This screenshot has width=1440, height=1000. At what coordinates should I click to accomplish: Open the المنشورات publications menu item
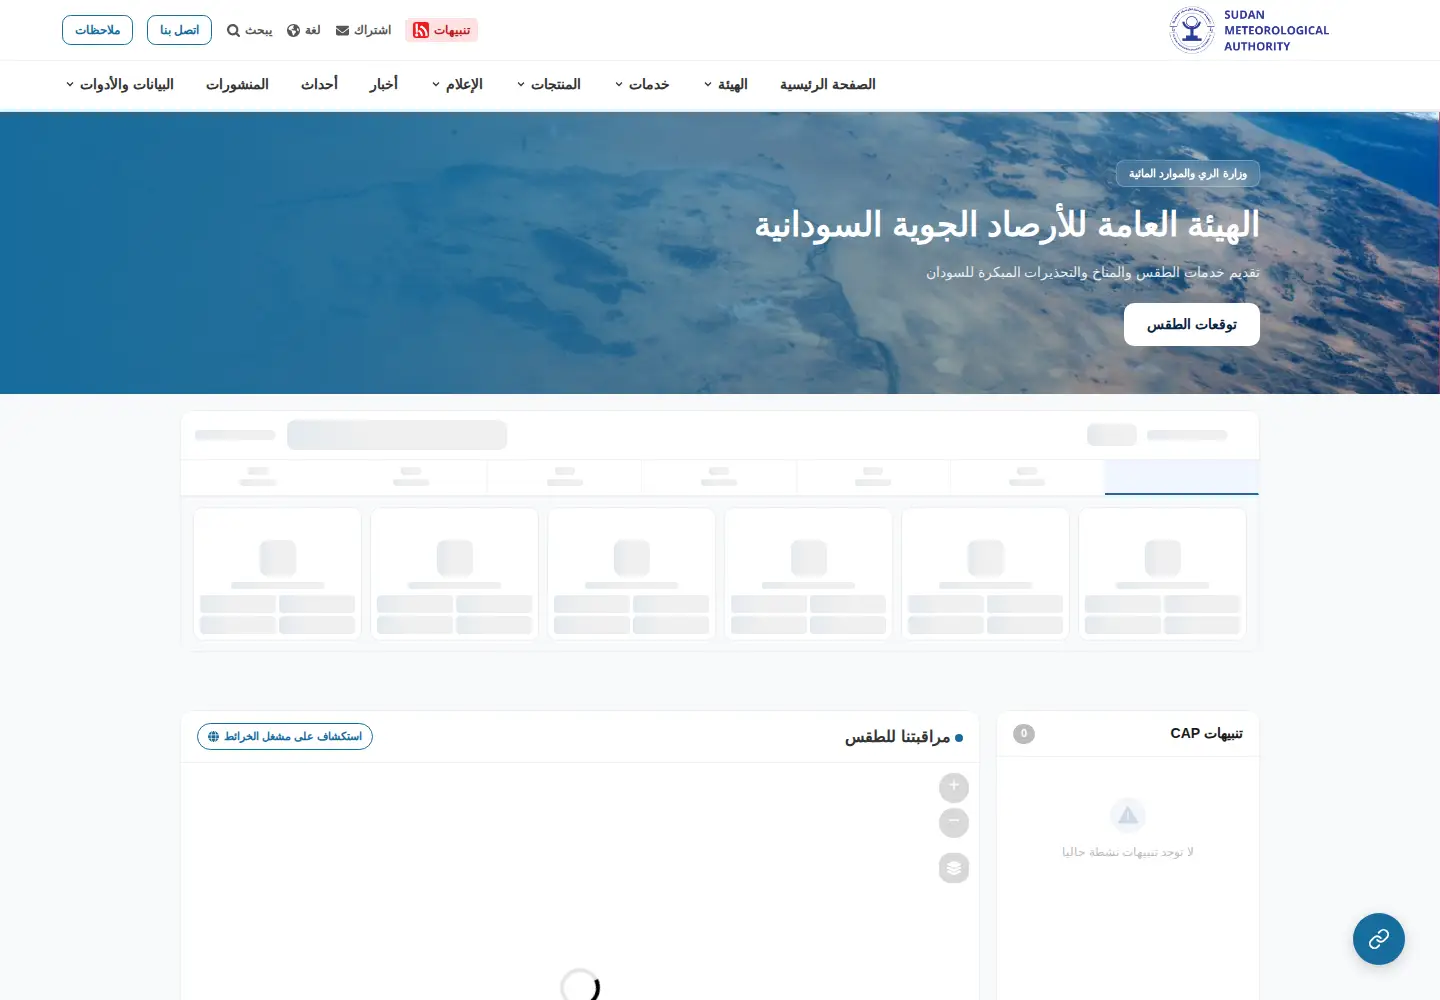(x=237, y=84)
